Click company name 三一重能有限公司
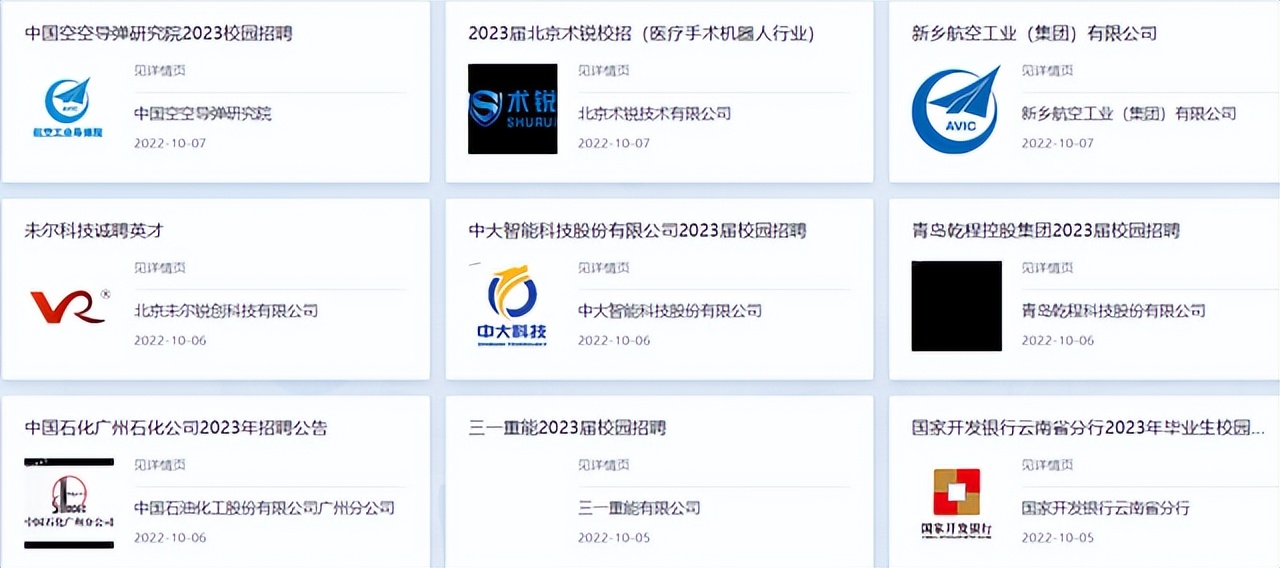Image resolution: width=1280 pixels, height=568 pixels. point(639,508)
